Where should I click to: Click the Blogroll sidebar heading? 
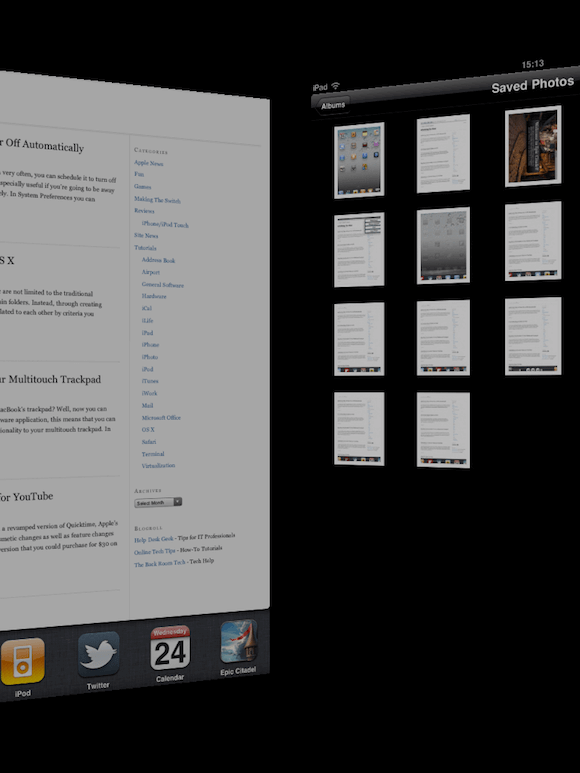click(x=148, y=528)
